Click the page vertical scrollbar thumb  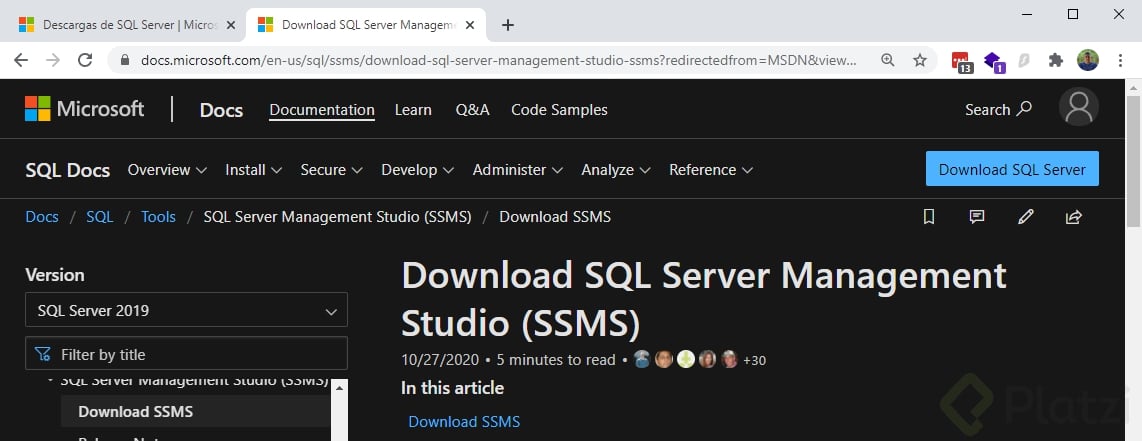click(x=1133, y=162)
